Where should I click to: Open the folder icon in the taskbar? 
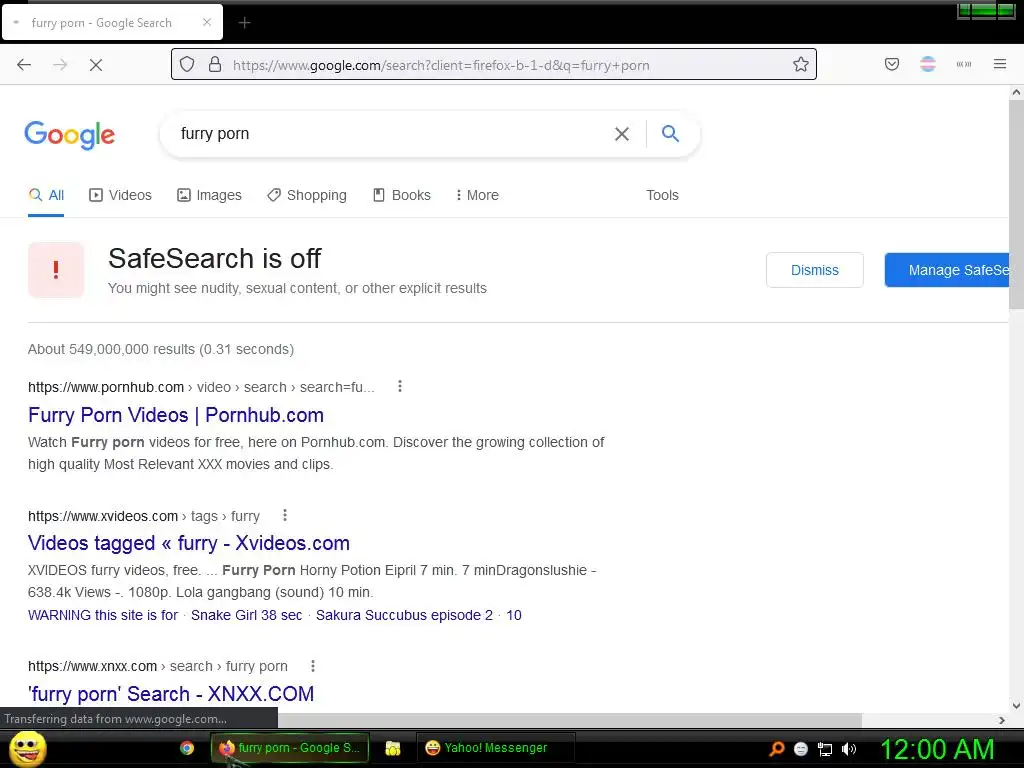(x=392, y=748)
